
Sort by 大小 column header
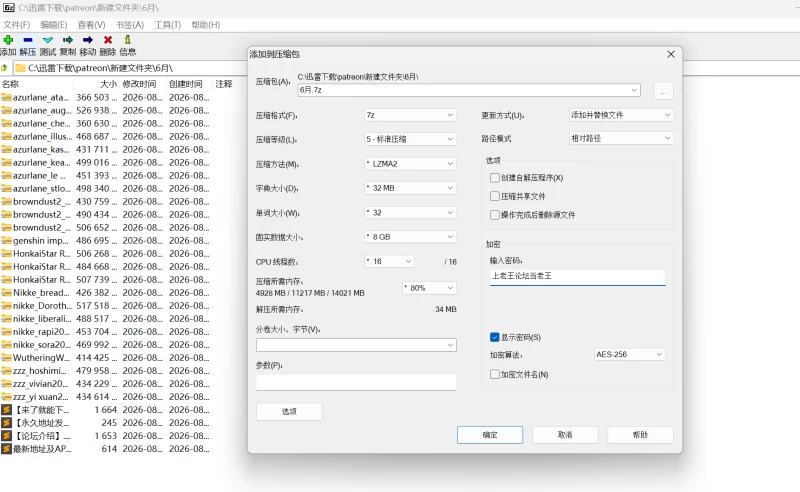(x=108, y=84)
